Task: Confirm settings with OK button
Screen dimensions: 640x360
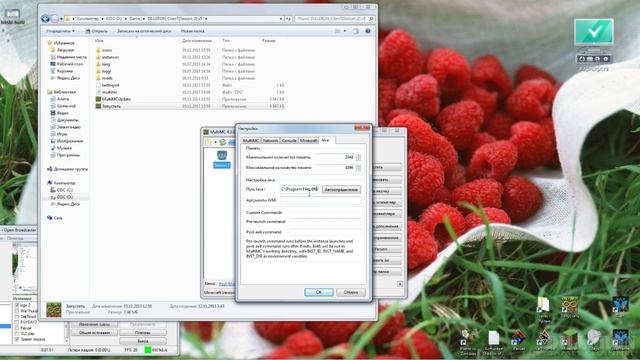Action: click(x=319, y=292)
